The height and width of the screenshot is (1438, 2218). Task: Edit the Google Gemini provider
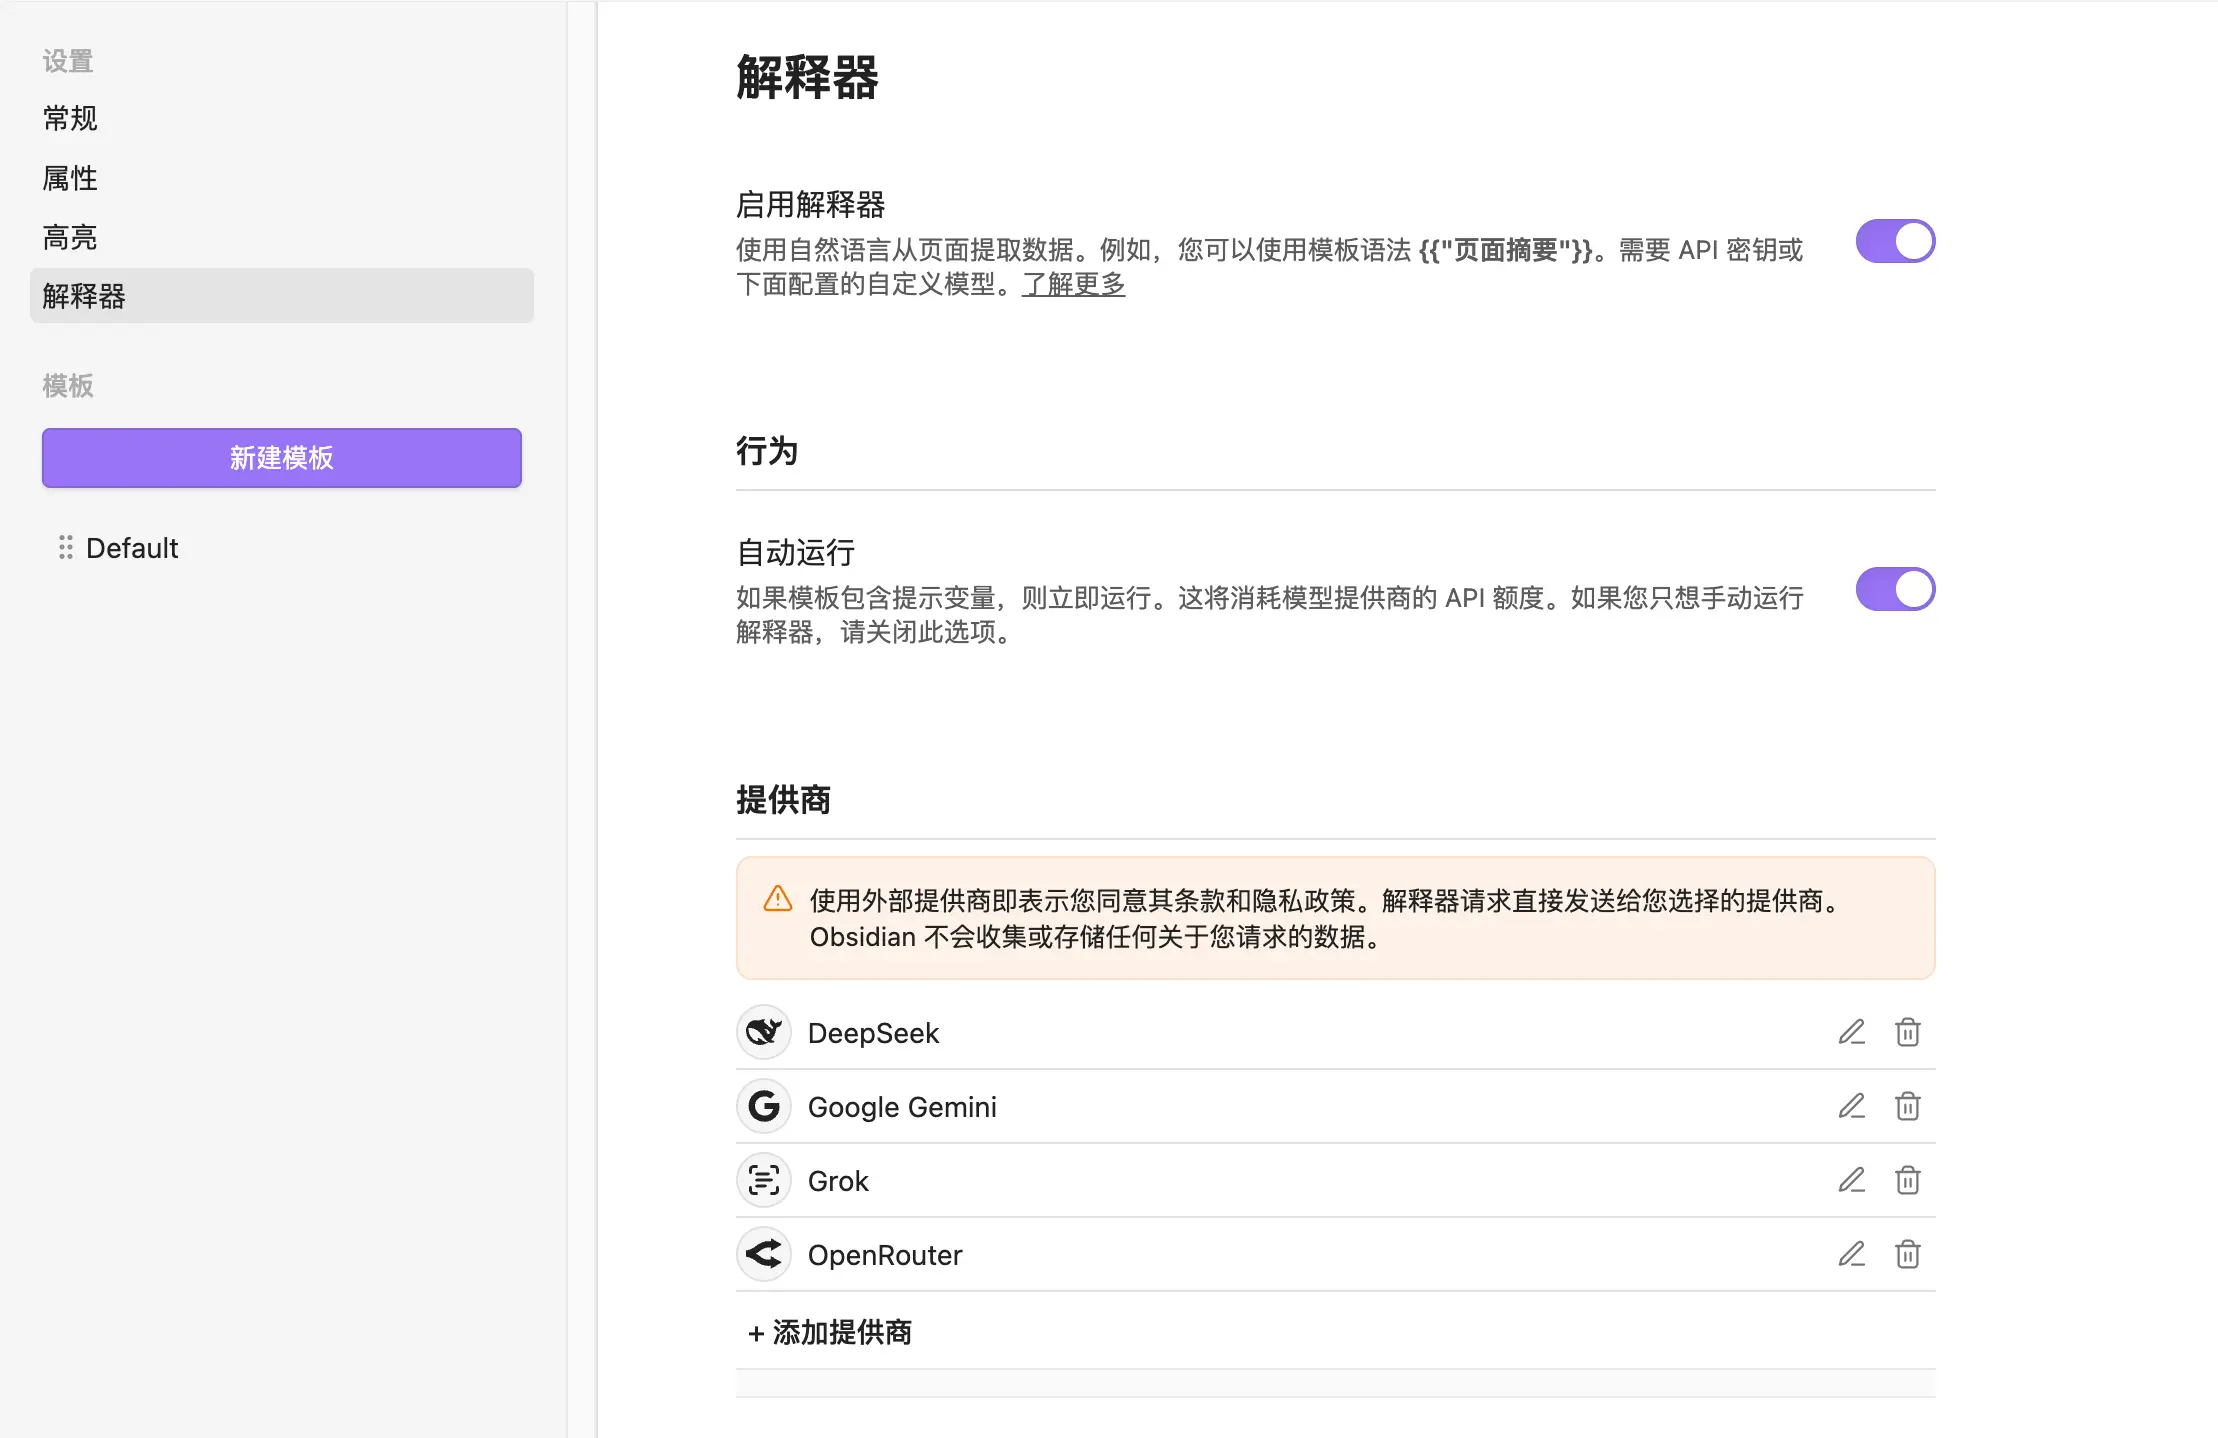click(1851, 1106)
